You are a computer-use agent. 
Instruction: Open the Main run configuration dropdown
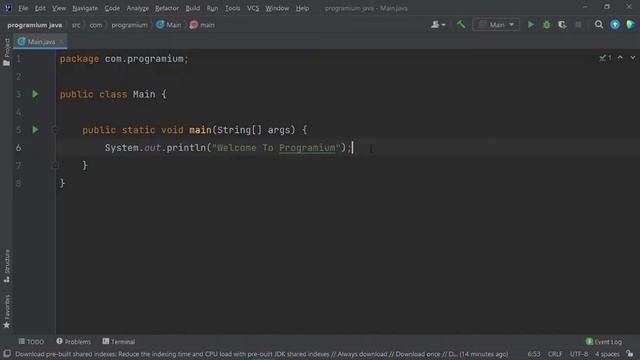pyautogui.click(x=496, y=24)
